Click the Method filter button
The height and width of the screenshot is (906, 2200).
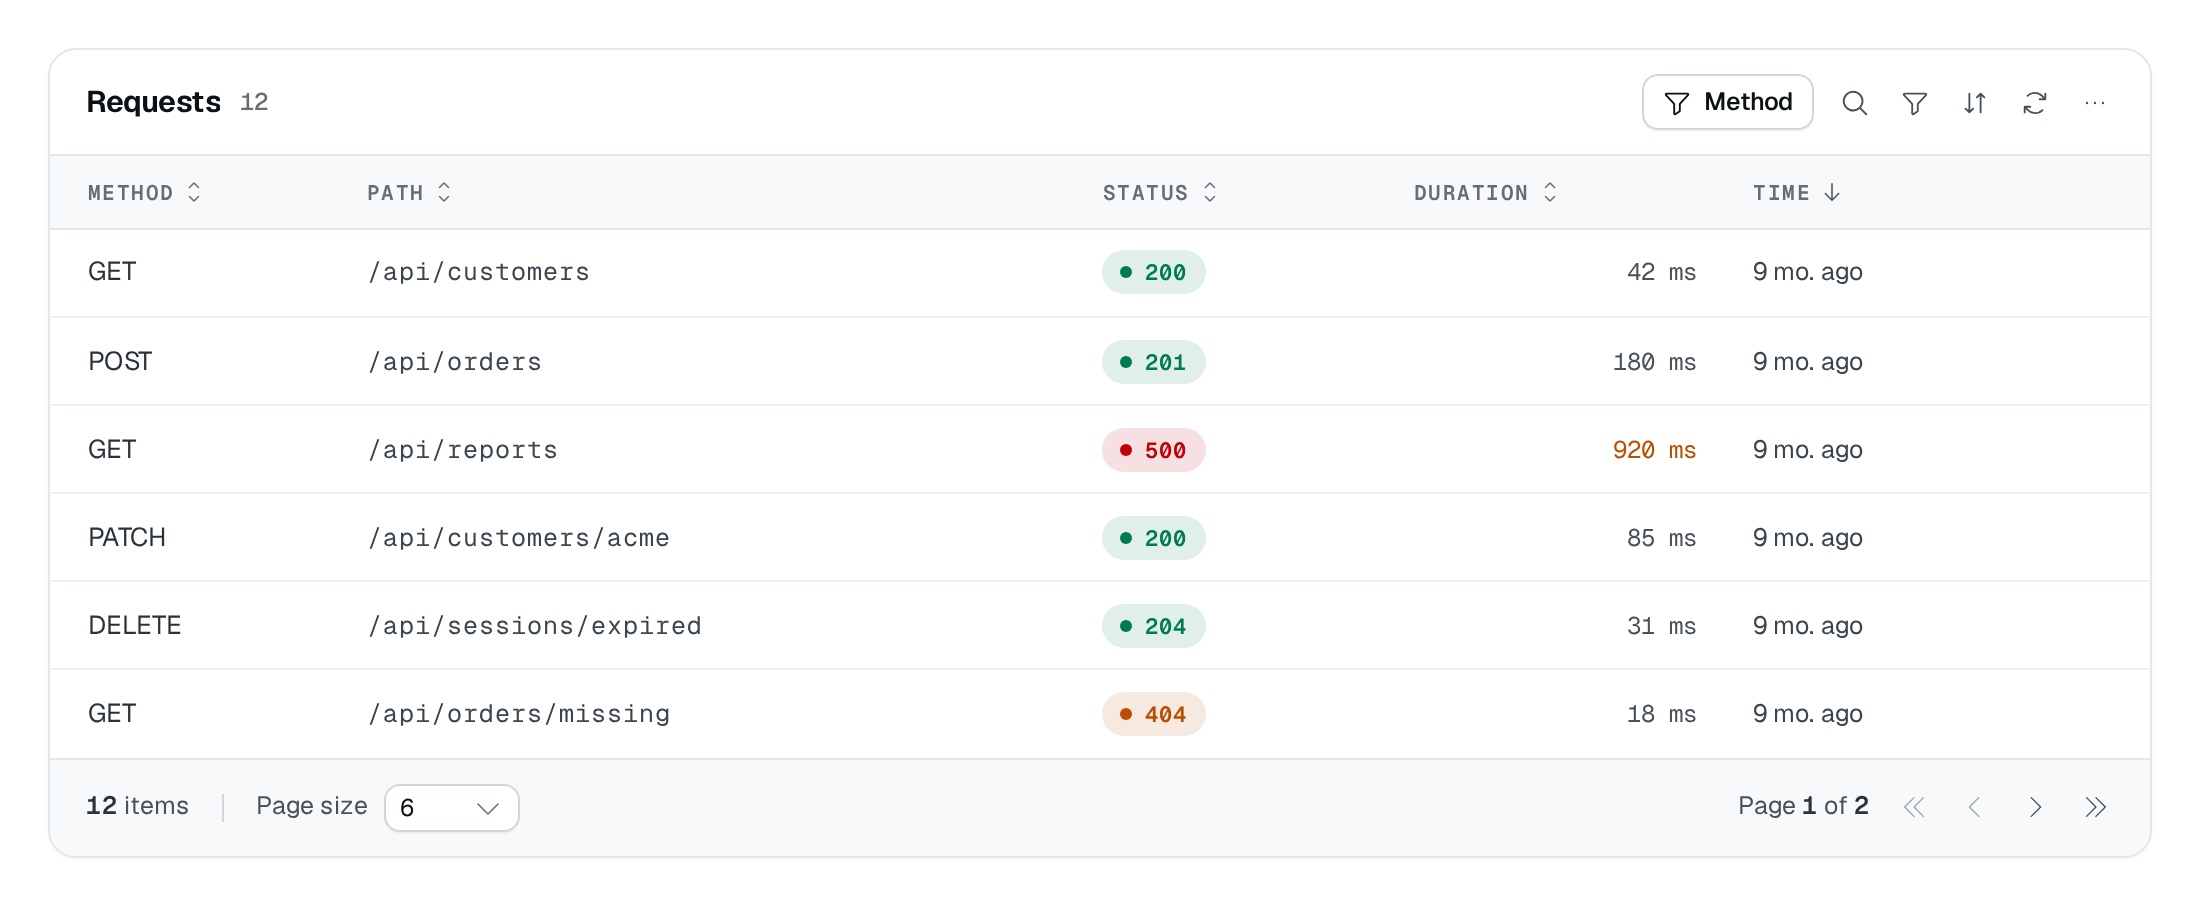point(1727,102)
